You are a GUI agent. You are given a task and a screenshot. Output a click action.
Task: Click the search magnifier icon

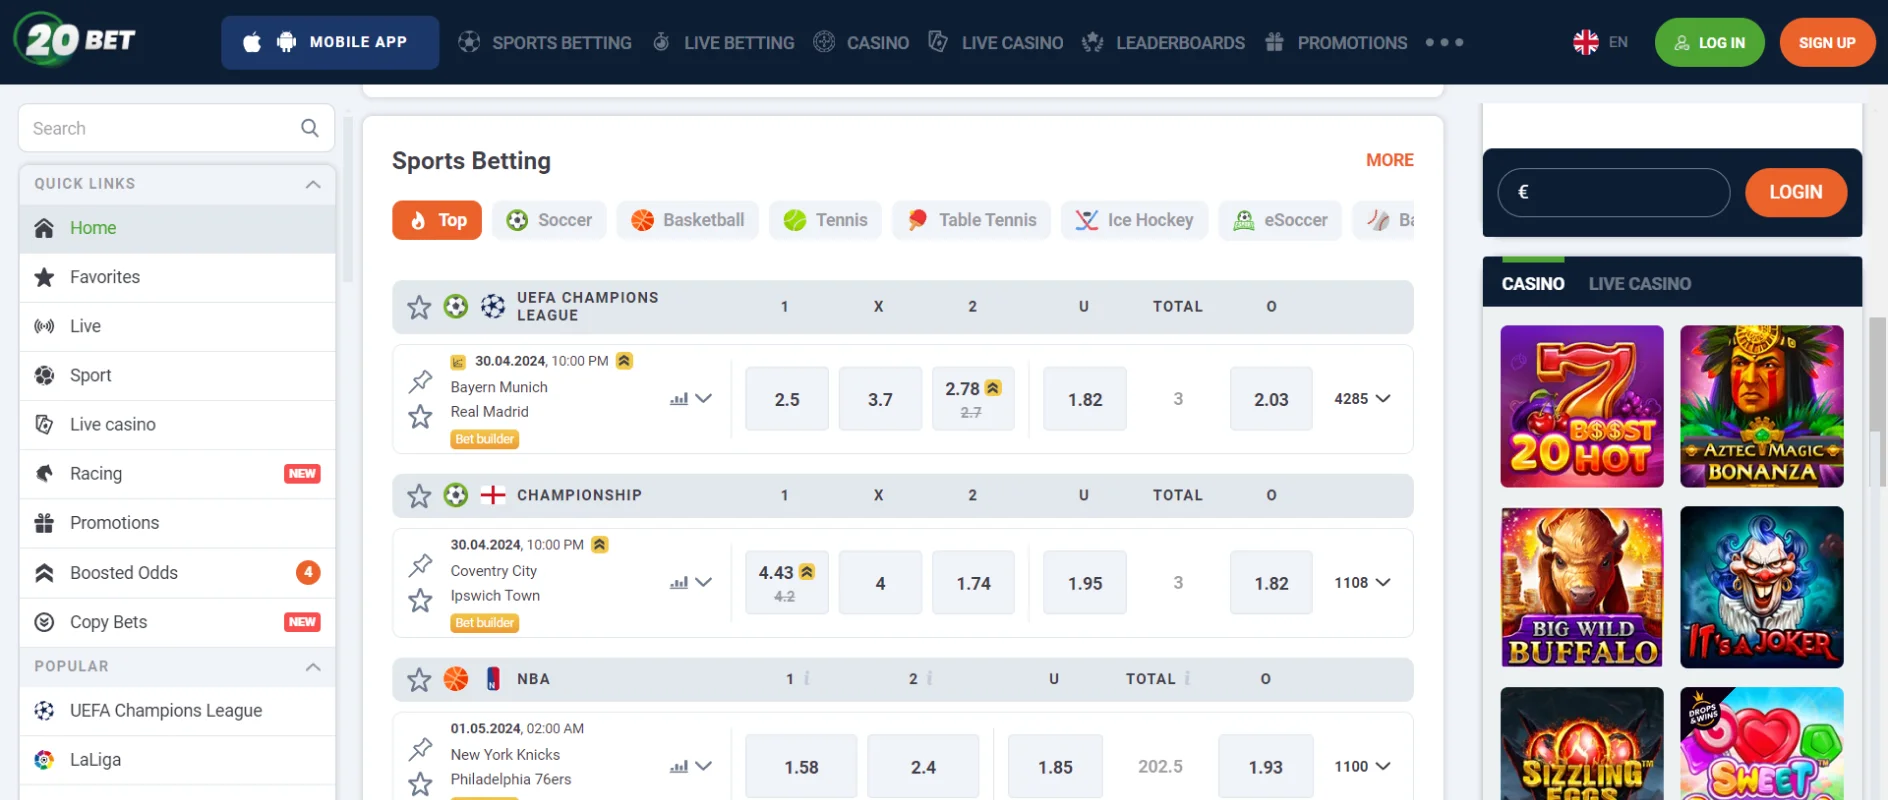click(310, 128)
